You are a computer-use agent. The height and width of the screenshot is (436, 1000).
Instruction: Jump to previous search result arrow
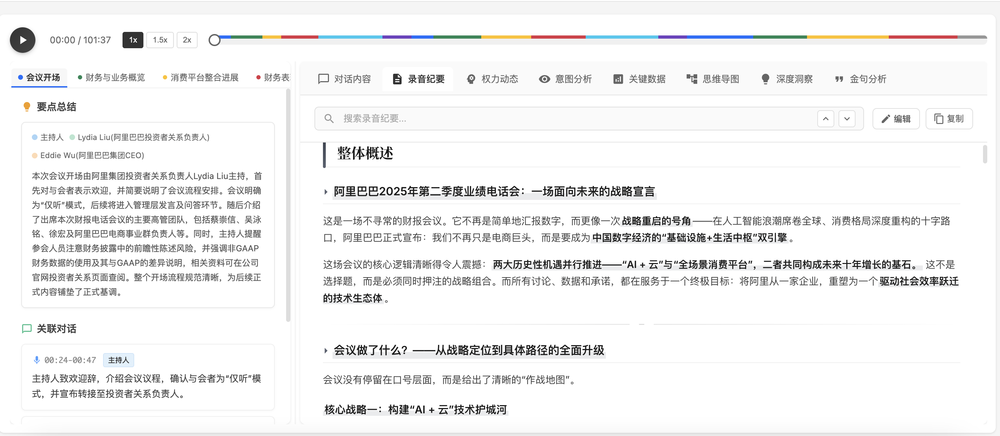(x=825, y=118)
